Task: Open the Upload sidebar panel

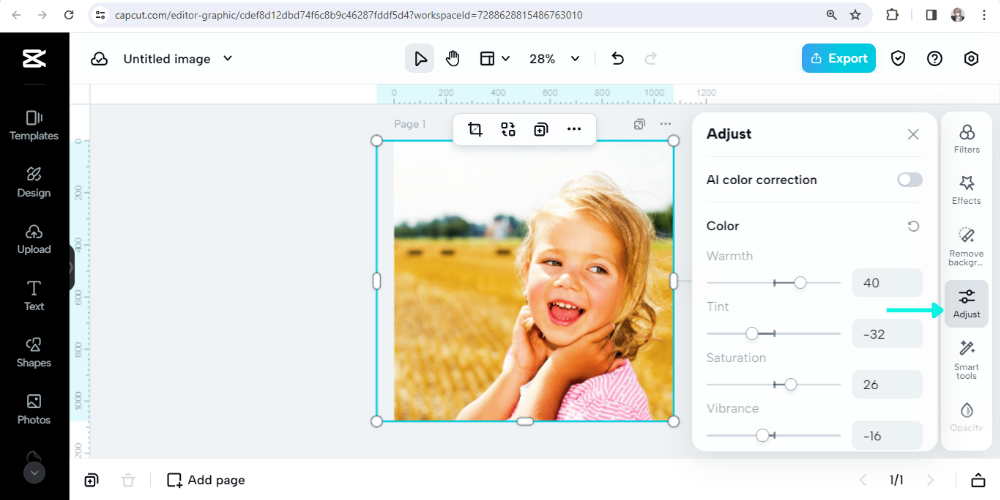Action: pos(34,239)
